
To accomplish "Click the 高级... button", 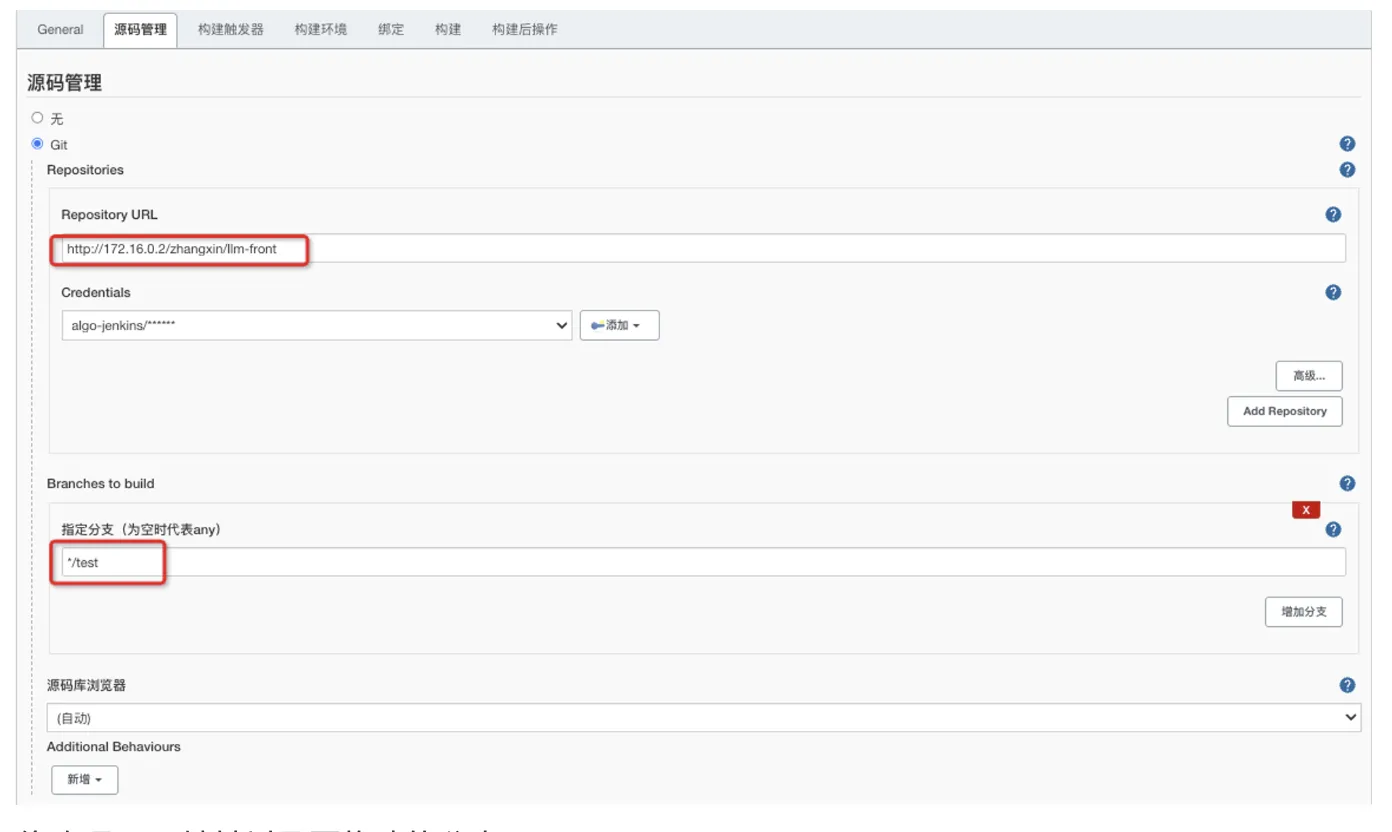I will pos(1309,376).
